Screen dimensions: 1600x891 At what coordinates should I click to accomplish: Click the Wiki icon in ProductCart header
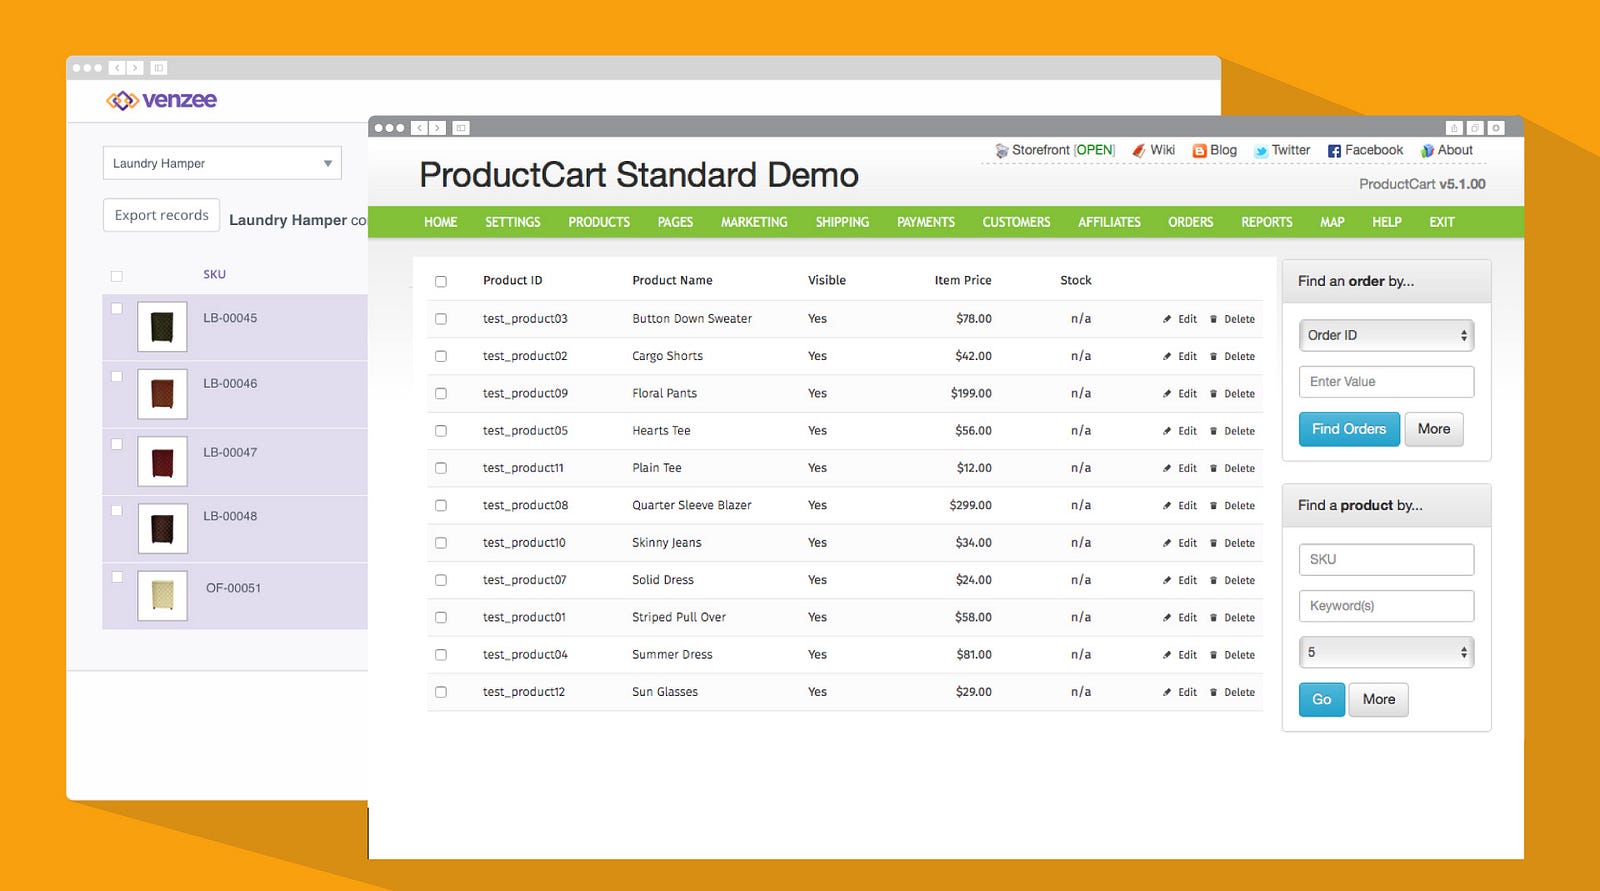point(1139,151)
